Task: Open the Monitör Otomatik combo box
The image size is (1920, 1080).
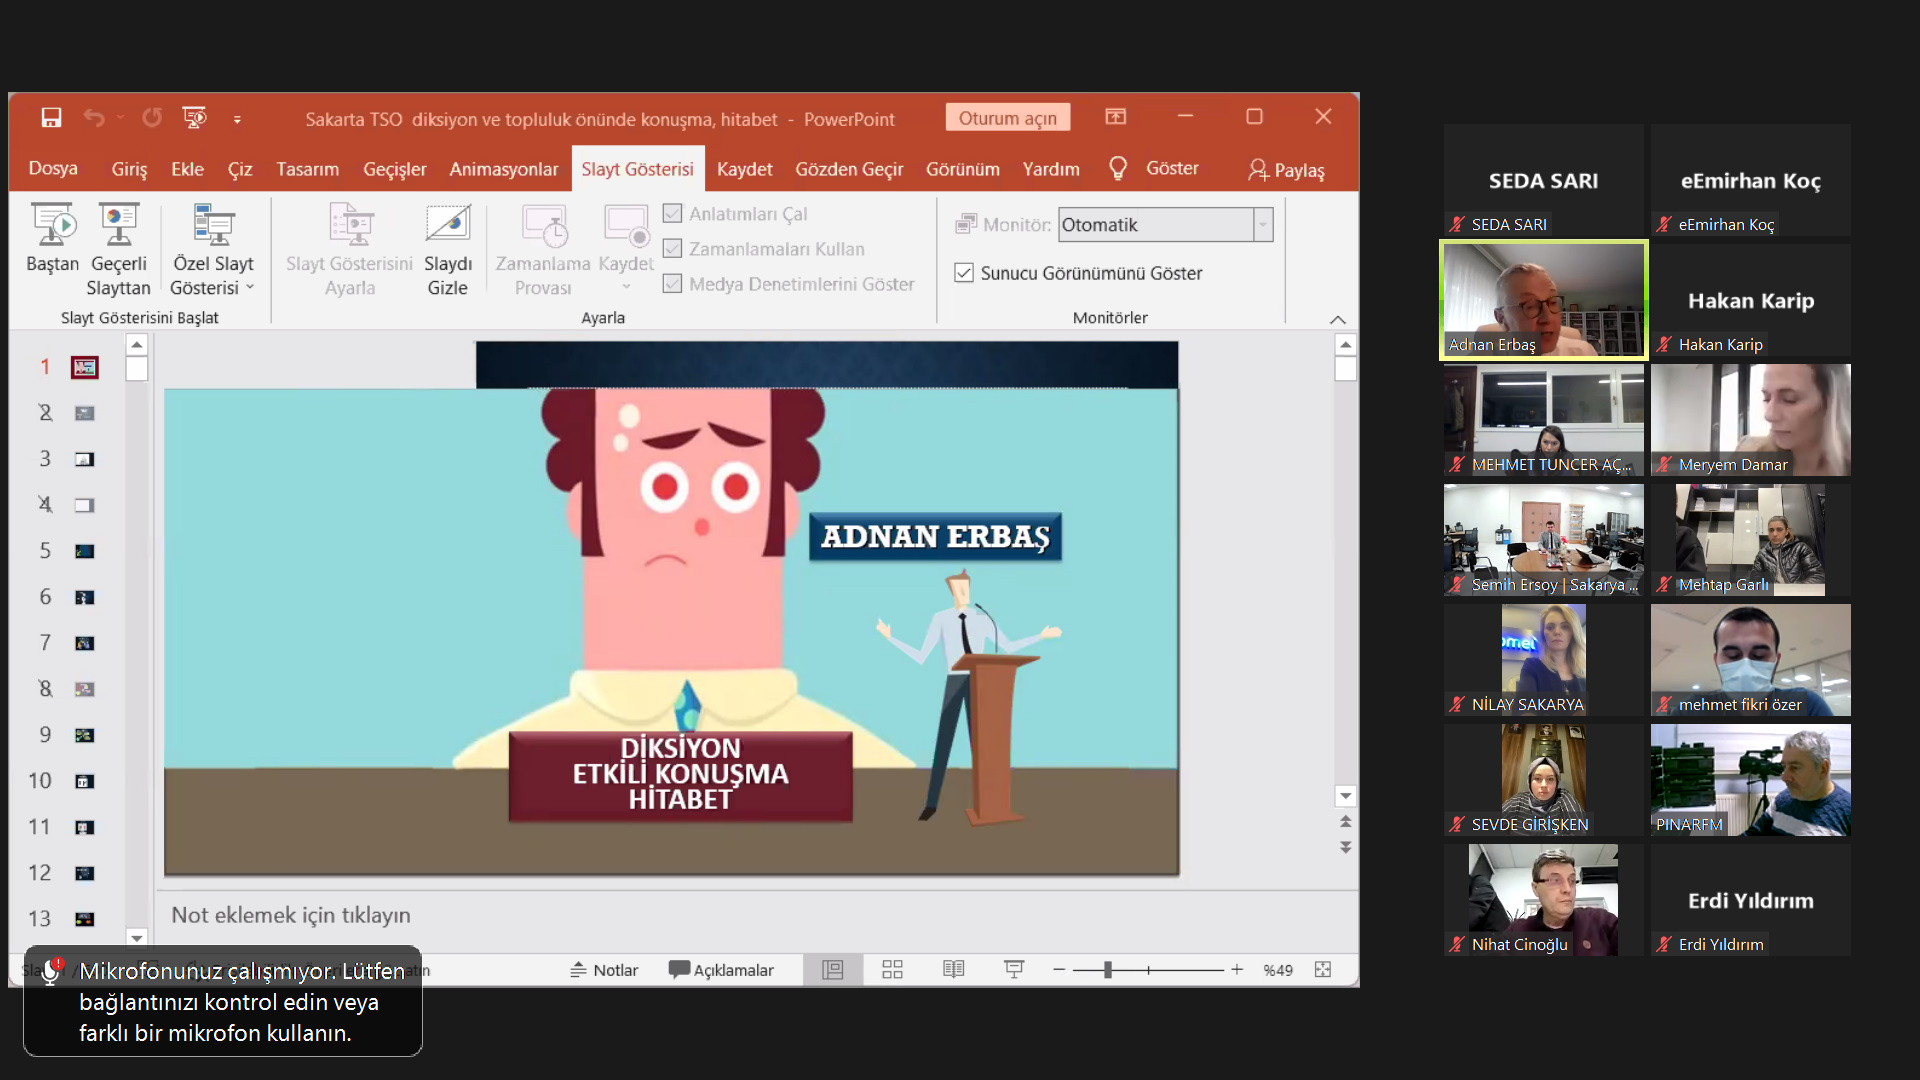Action: coord(1165,224)
